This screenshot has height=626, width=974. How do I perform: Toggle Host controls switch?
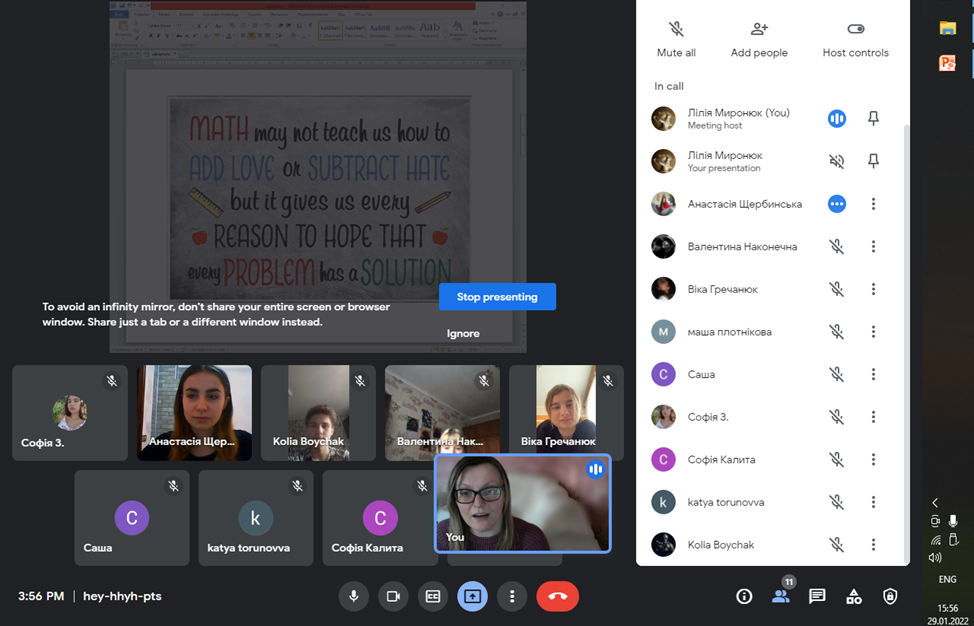click(855, 29)
